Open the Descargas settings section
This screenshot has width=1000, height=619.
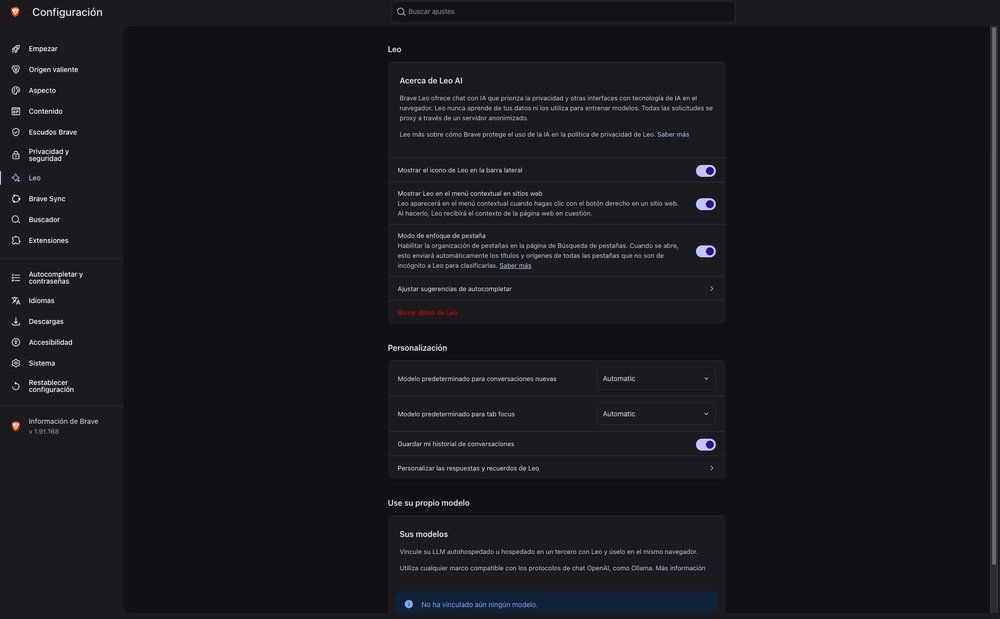[x=46, y=322]
